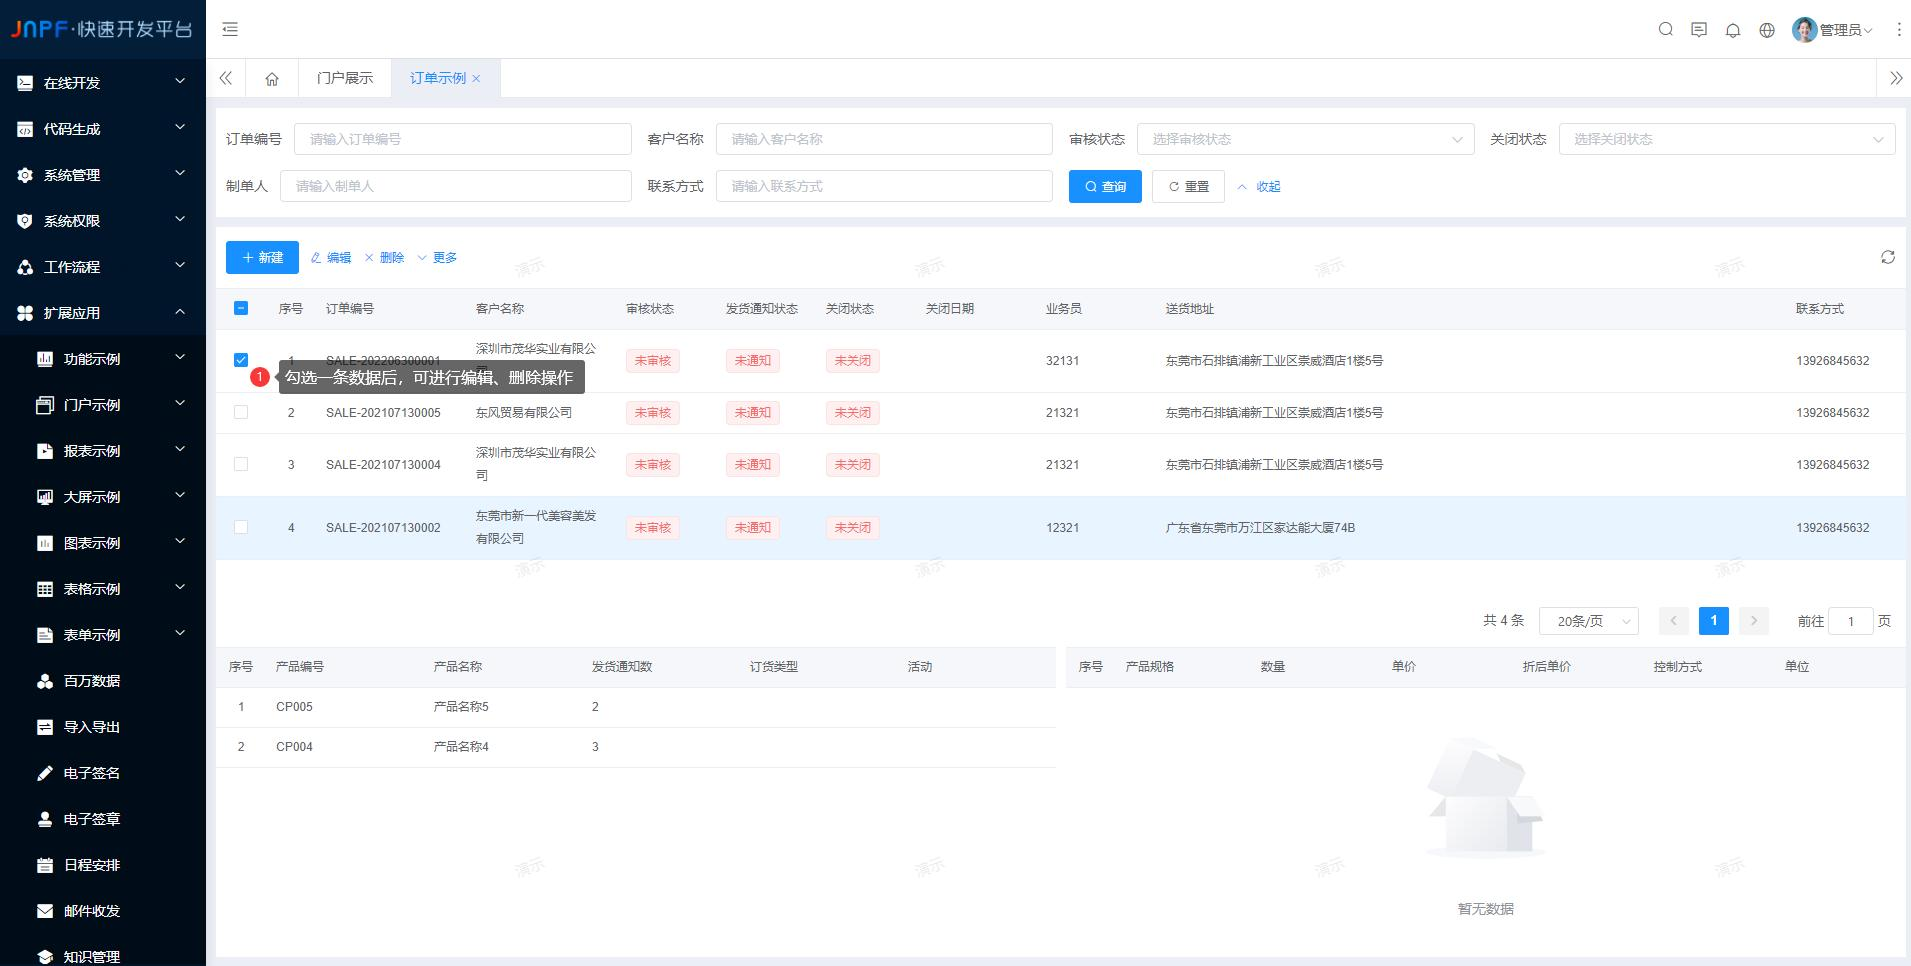The image size is (1911, 966).
Task: Focus the 联系方式 input field
Action: 884,186
